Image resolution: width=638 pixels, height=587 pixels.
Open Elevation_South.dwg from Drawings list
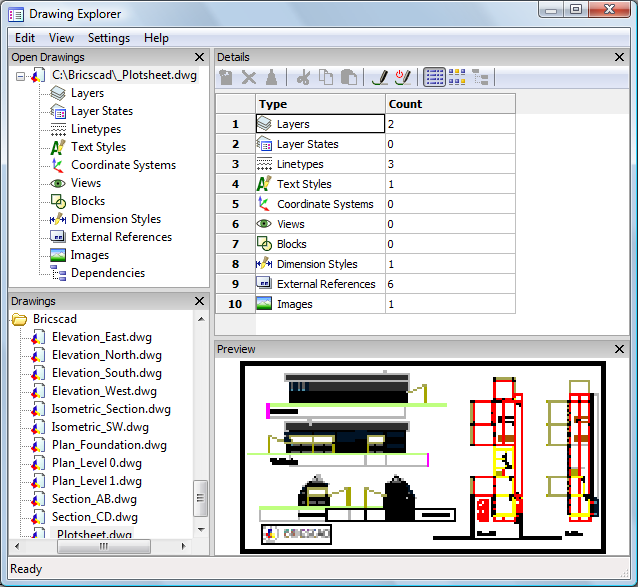point(107,373)
